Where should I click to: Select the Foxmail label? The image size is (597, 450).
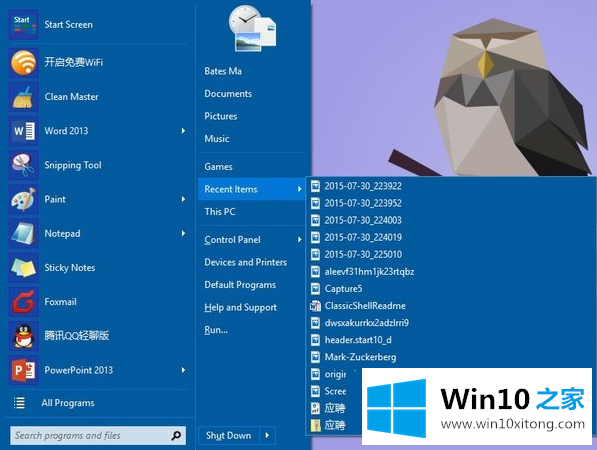coord(60,302)
